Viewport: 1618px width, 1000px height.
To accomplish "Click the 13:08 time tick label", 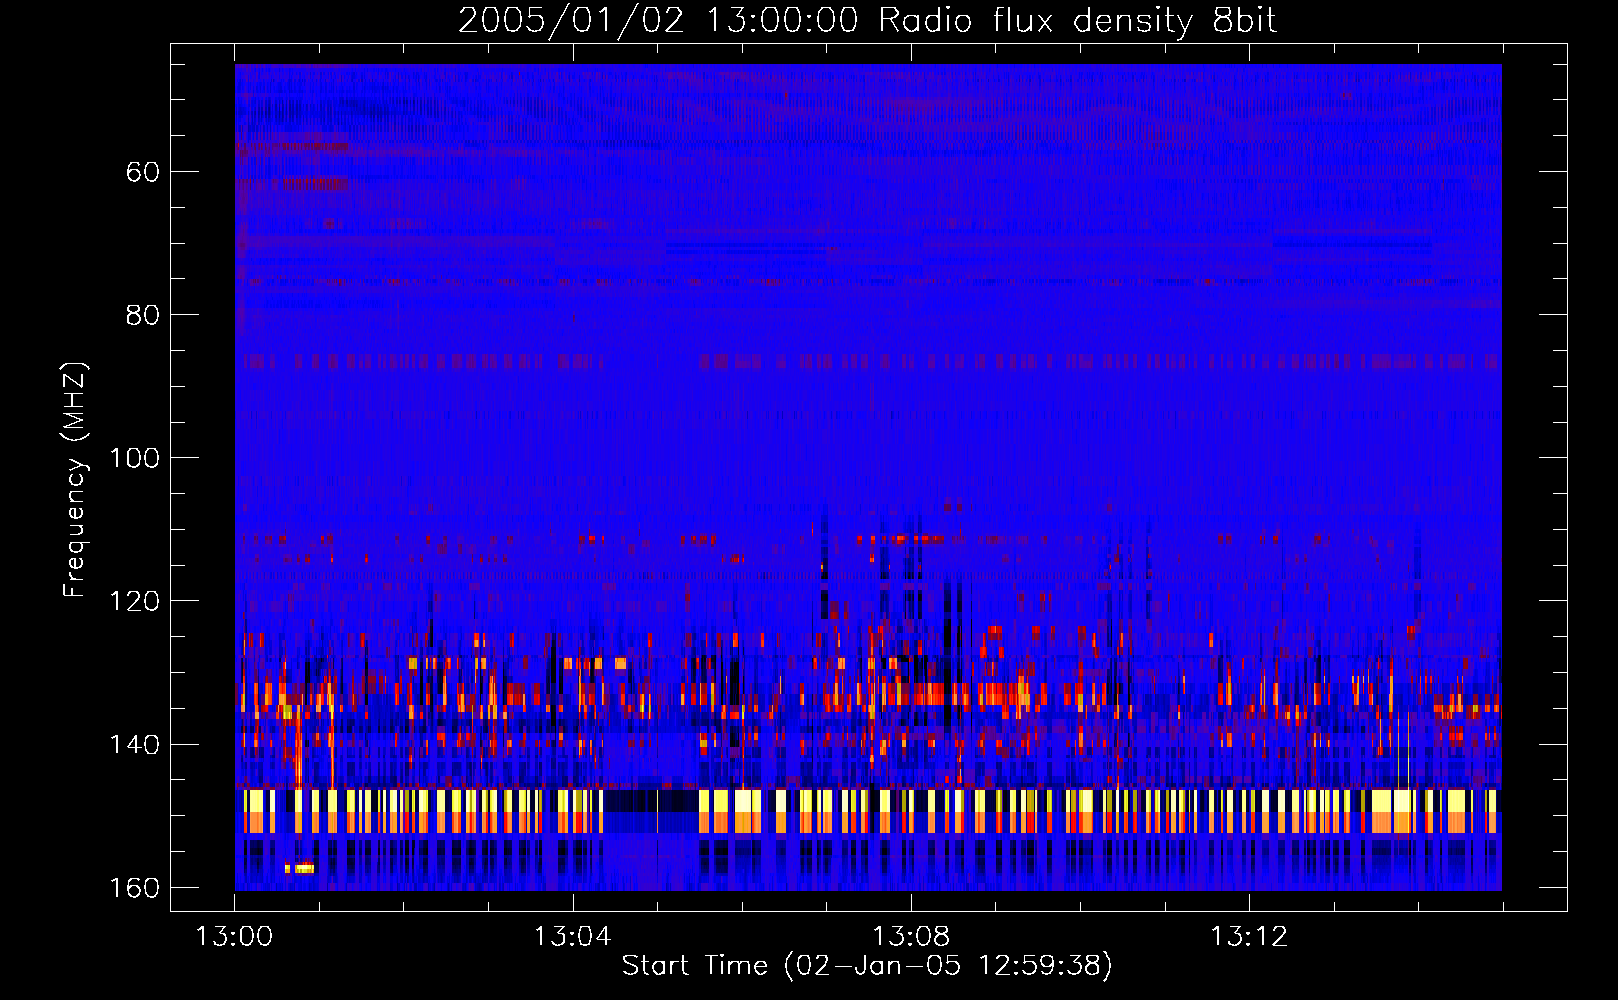I will click(x=911, y=937).
